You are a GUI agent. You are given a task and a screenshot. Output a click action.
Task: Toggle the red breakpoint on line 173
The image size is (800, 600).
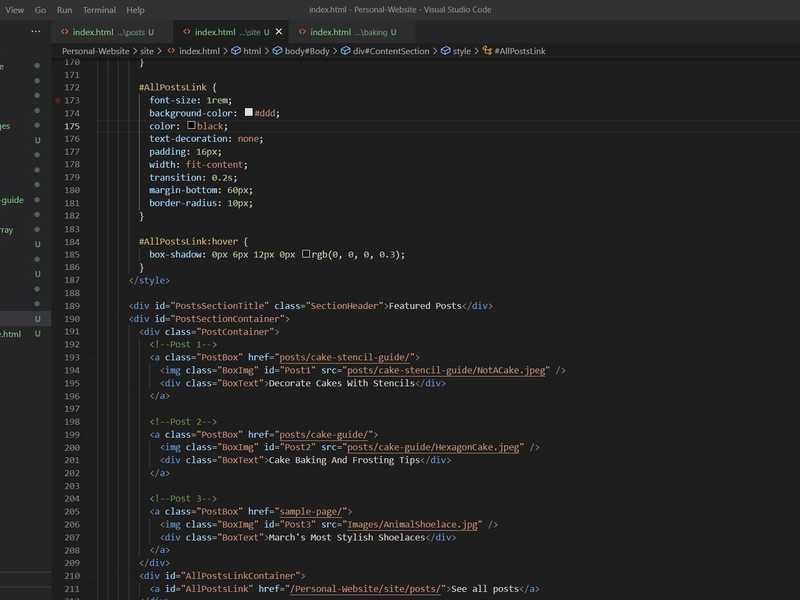pyautogui.click(x=58, y=100)
